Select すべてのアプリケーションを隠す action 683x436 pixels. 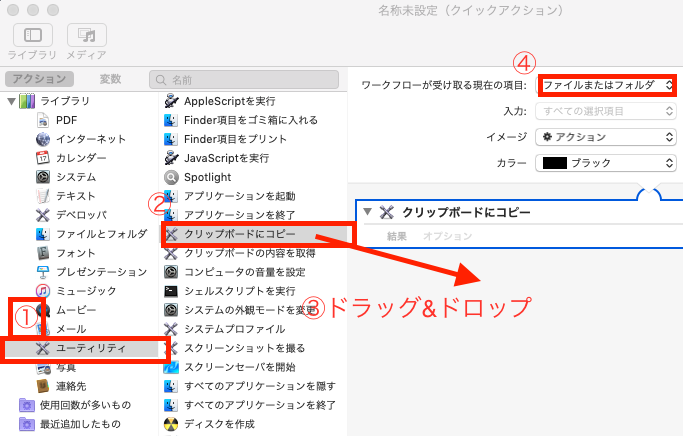[x=250, y=386]
